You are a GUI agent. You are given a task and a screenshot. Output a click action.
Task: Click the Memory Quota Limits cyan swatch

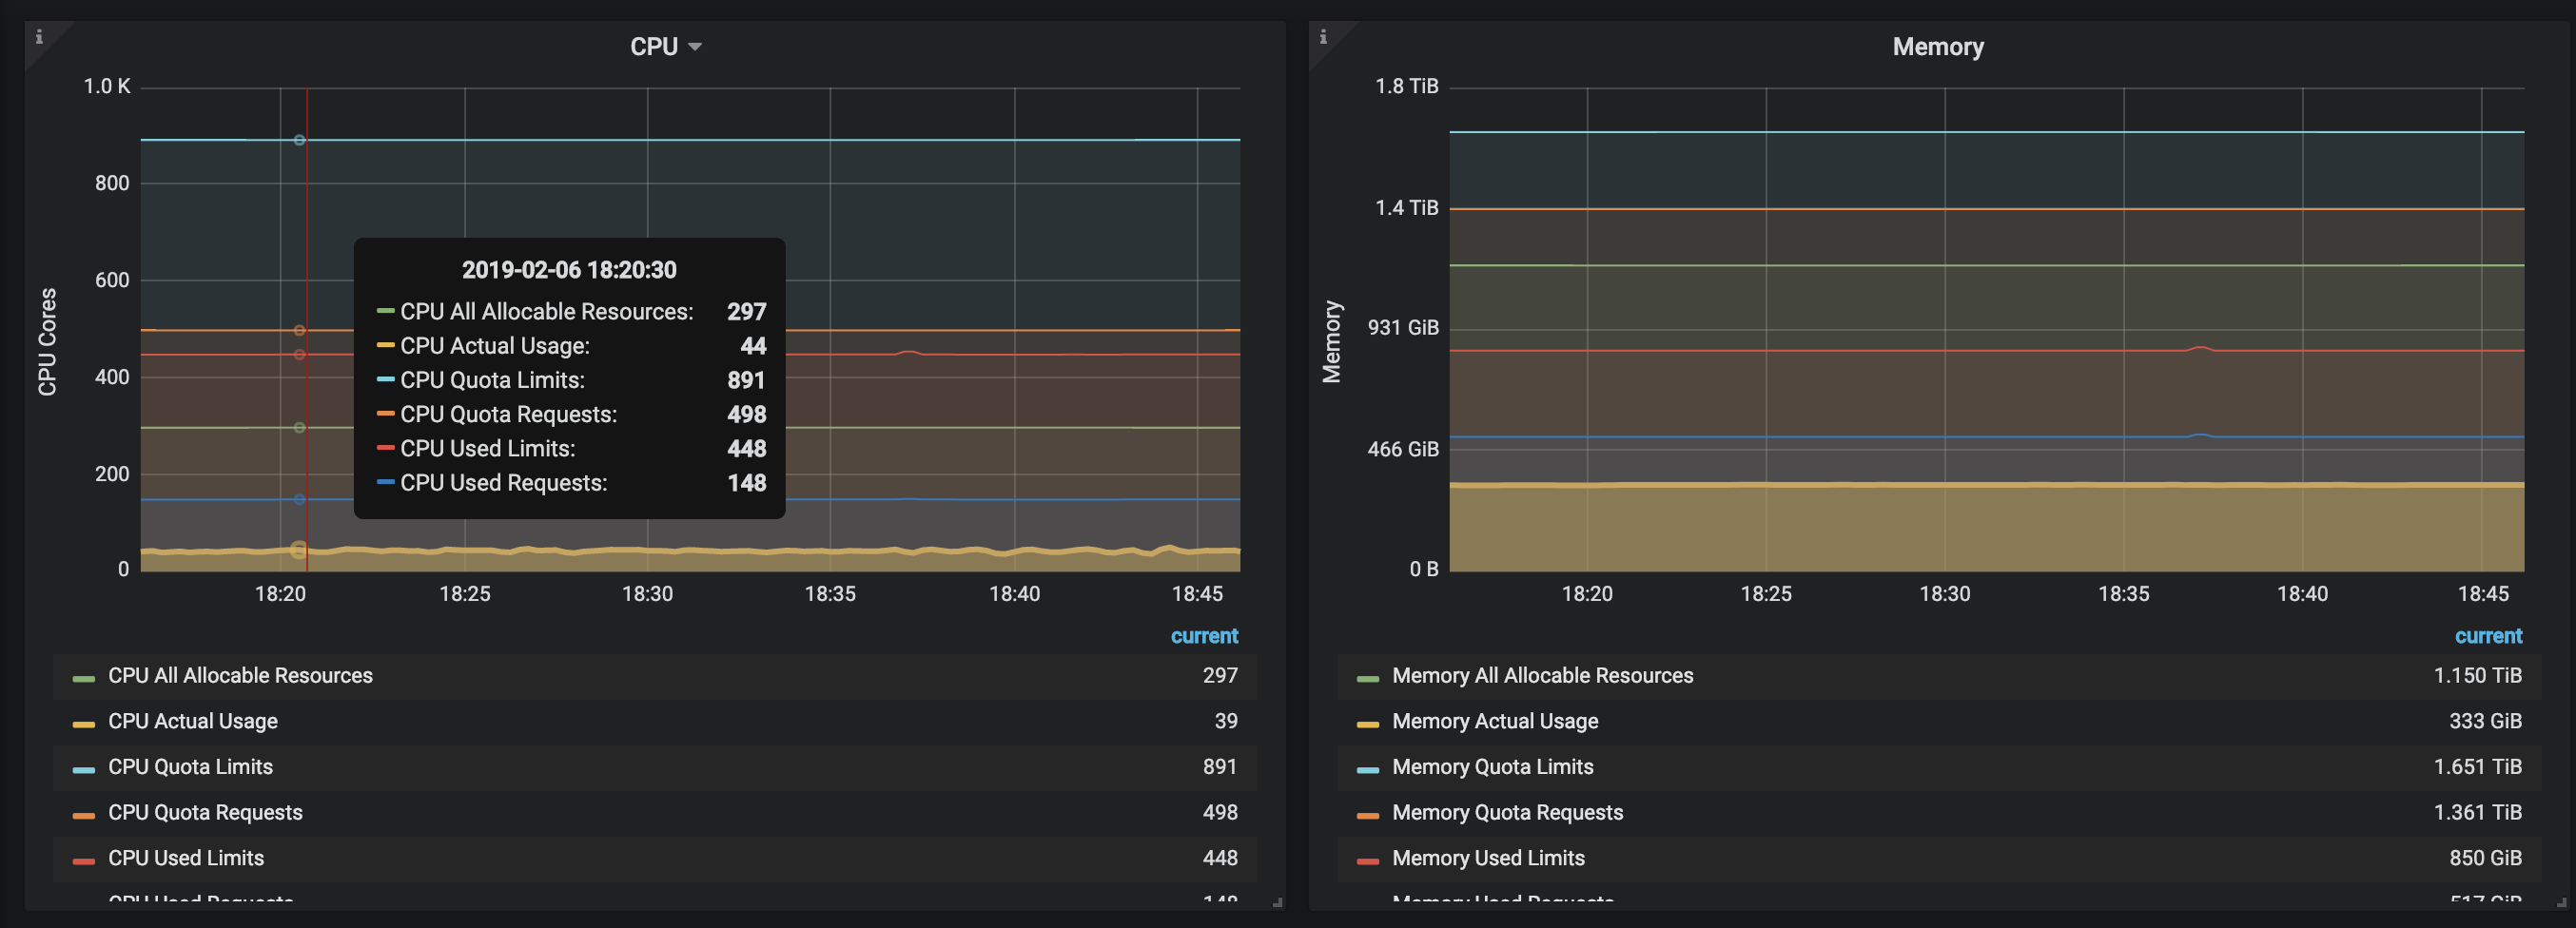point(1367,769)
